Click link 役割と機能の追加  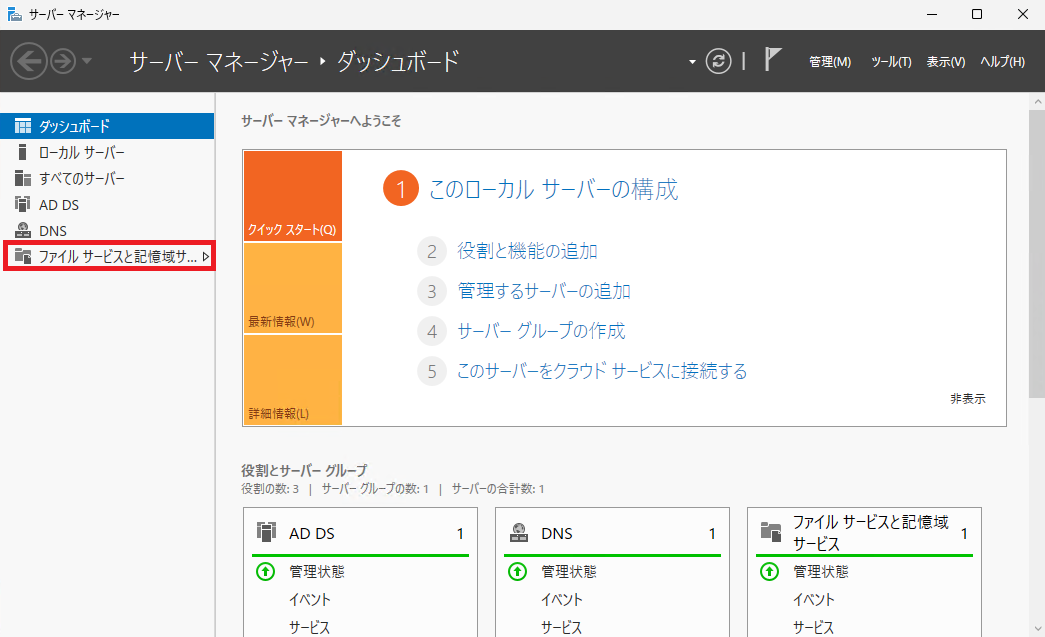(x=527, y=251)
